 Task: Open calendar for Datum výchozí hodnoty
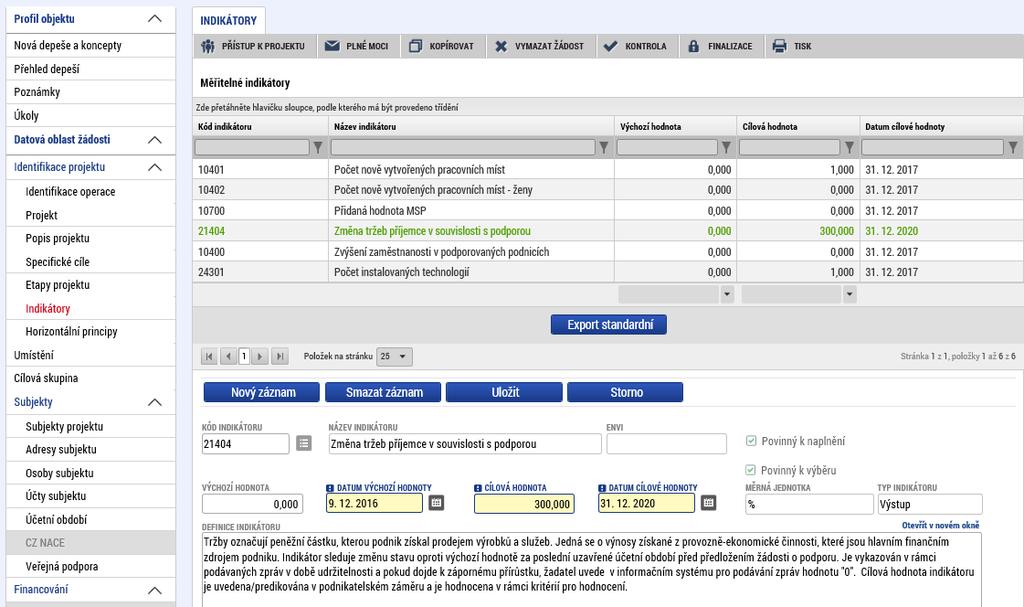pos(436,503)
